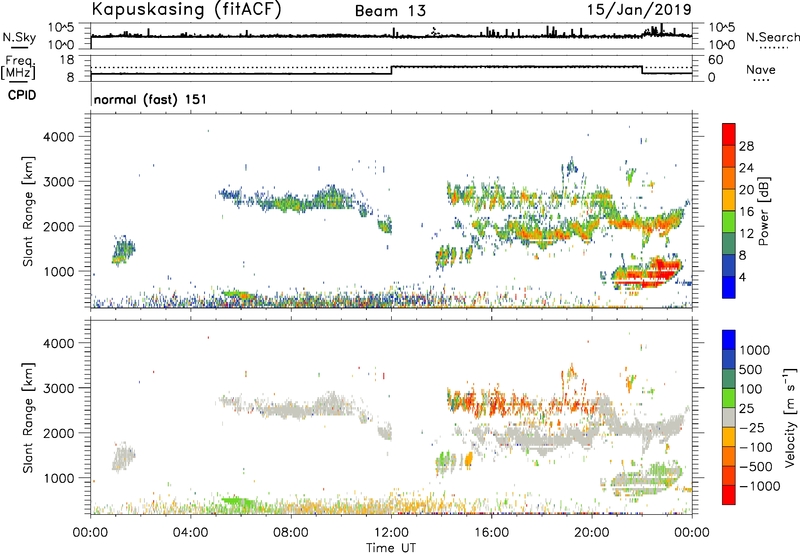Click the N.Search legend label
Image resolution: width=800 pixels, height=554 pixels.
[x=772, y=37]
